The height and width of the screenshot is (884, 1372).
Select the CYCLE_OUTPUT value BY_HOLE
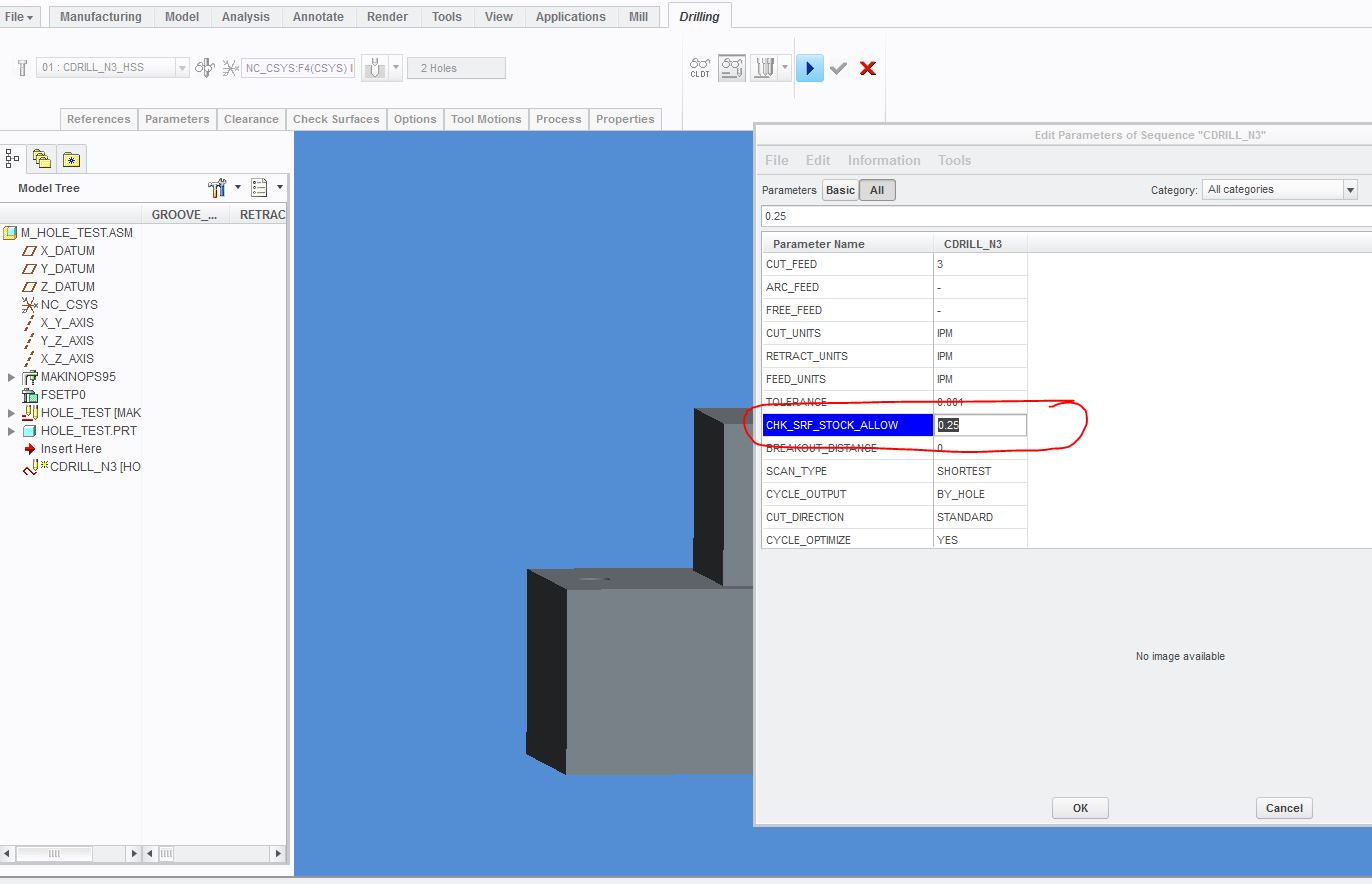coord(980,494)
